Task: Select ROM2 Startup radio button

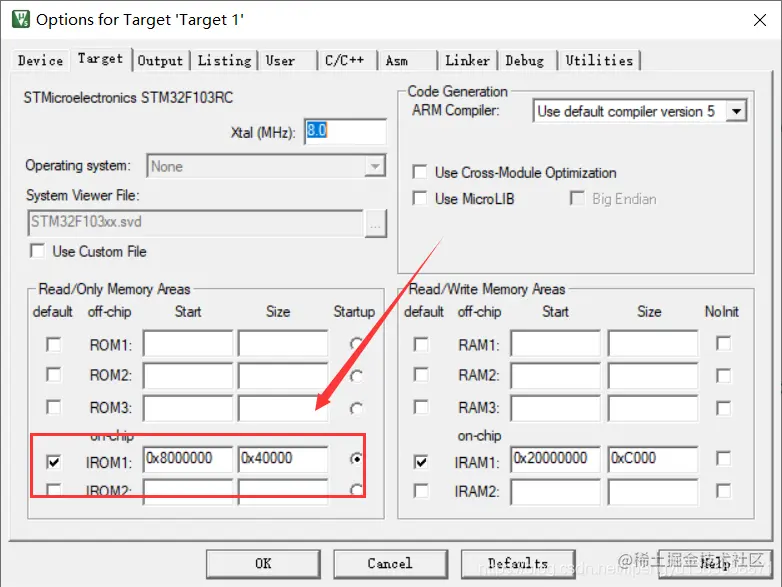Action: click(356, 376)
